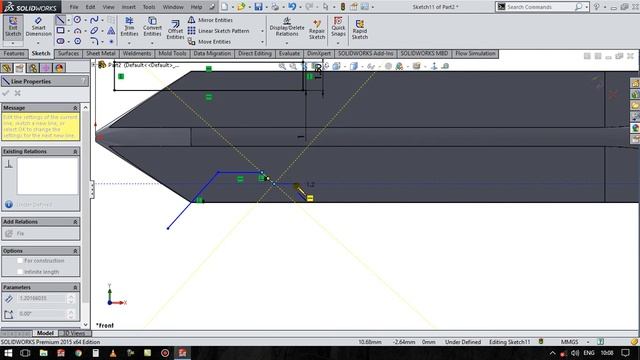Viewport: 640px width, 360px height.
Task: Select the Polygon sketch tool
Action: 77,41
